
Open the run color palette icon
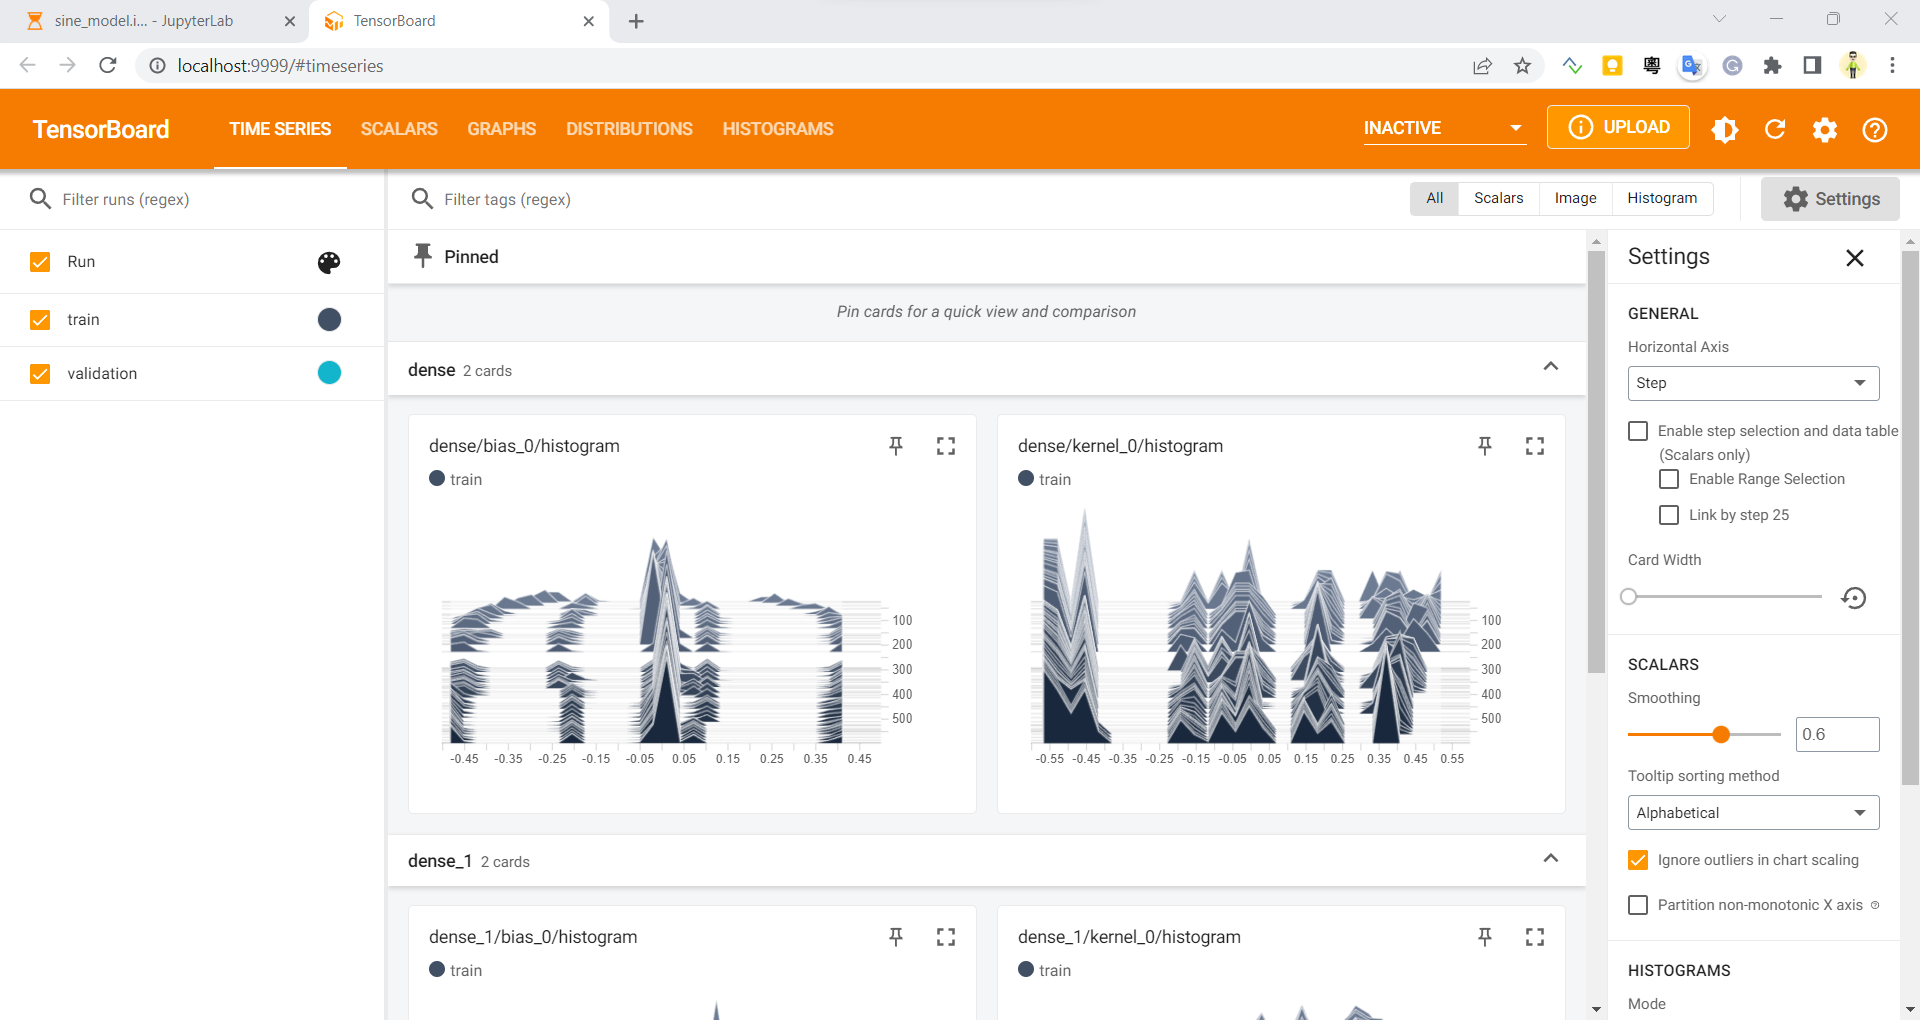(x=329, y=262)
